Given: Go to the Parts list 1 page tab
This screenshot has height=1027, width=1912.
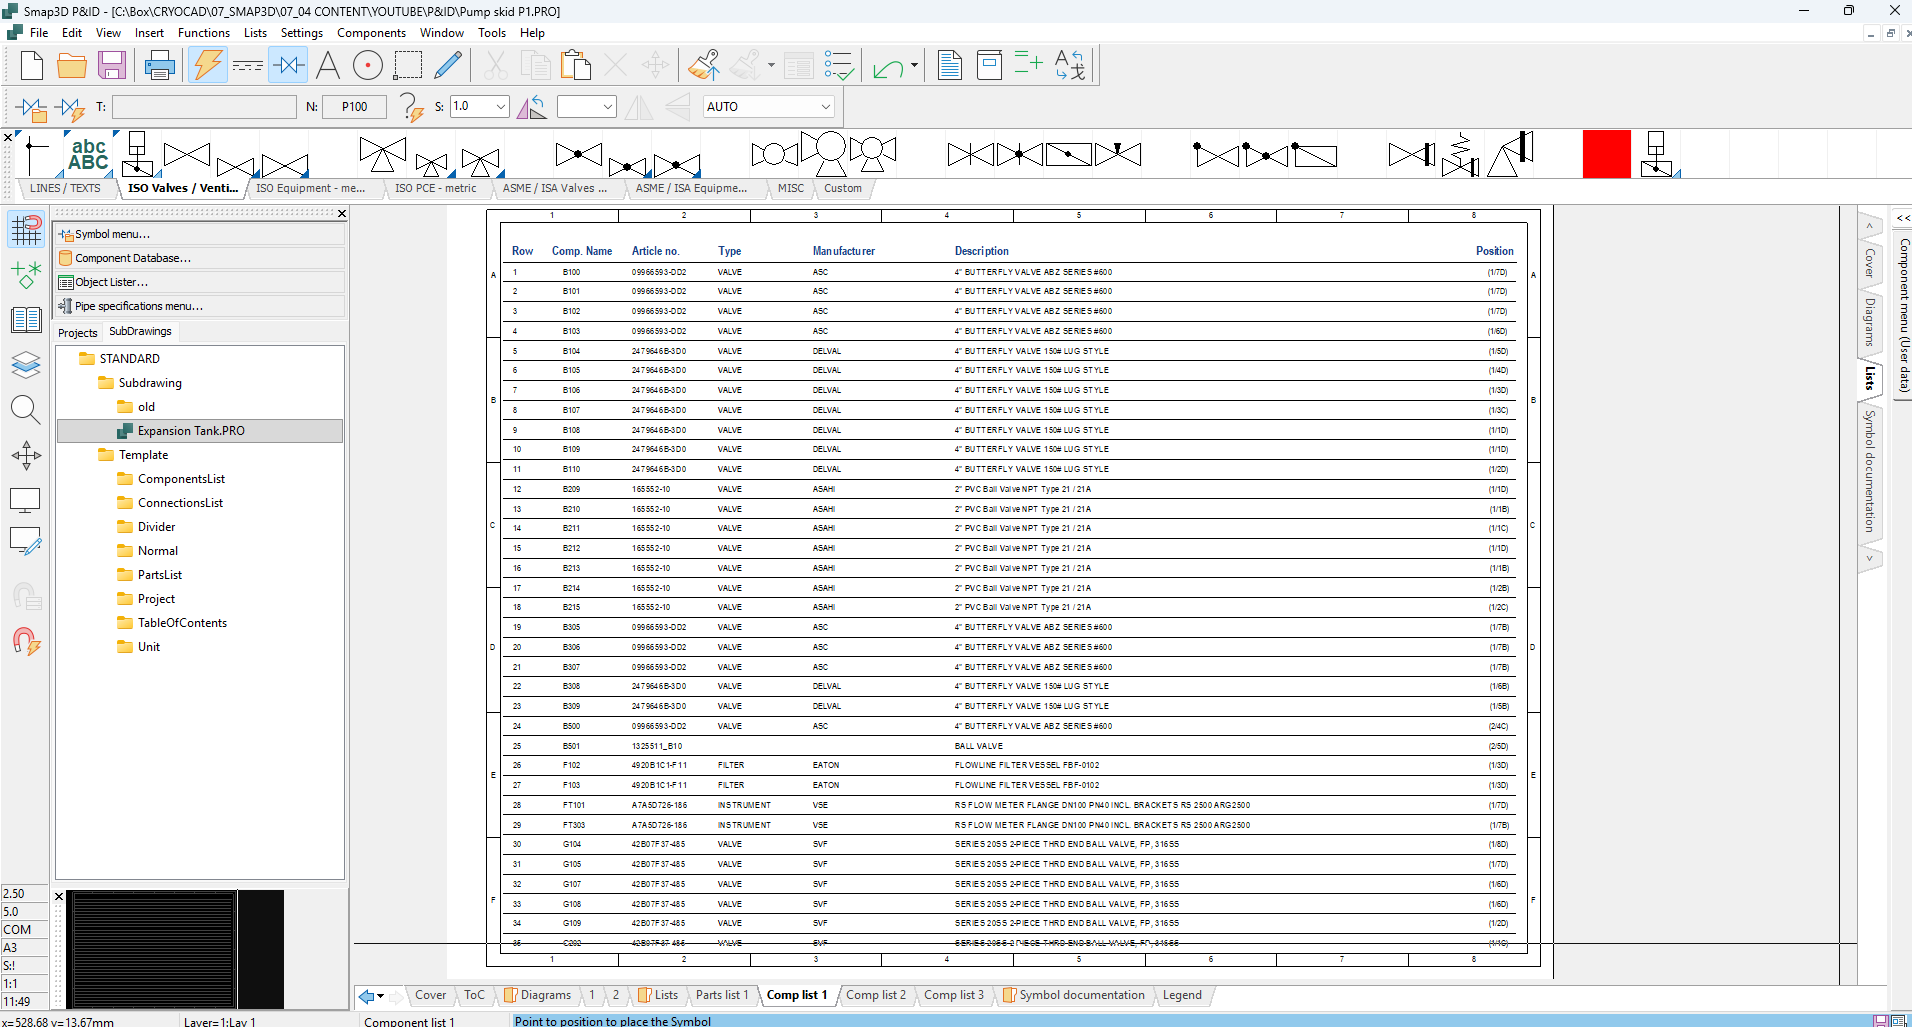Looking at the screenshot, I should click(721, 995).
